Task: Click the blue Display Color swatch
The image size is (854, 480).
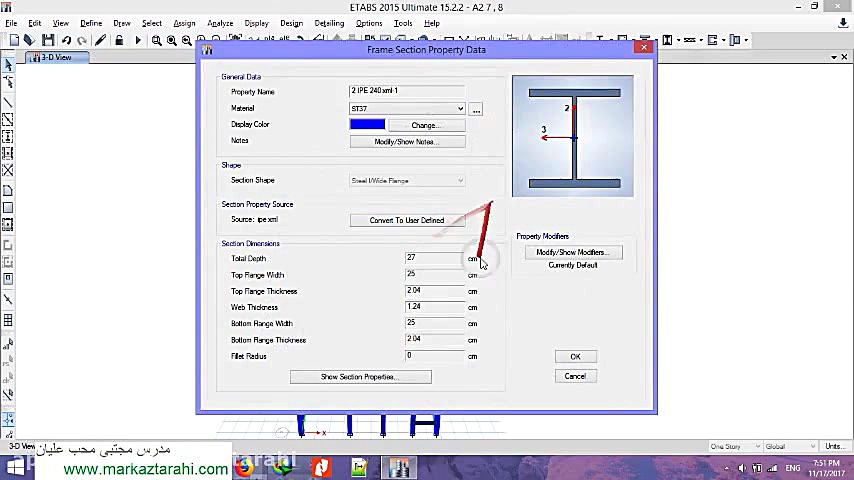Action: 367,124
